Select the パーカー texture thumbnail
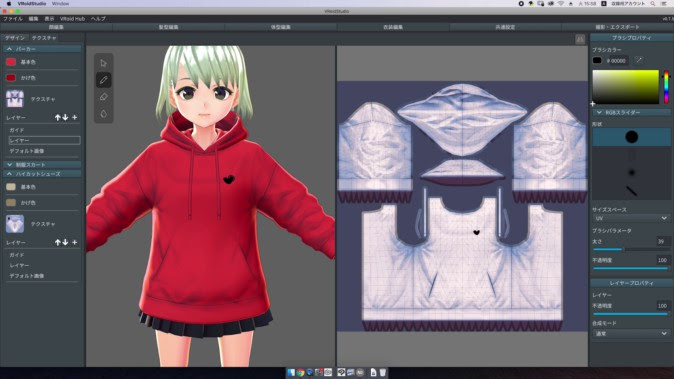 15,99
